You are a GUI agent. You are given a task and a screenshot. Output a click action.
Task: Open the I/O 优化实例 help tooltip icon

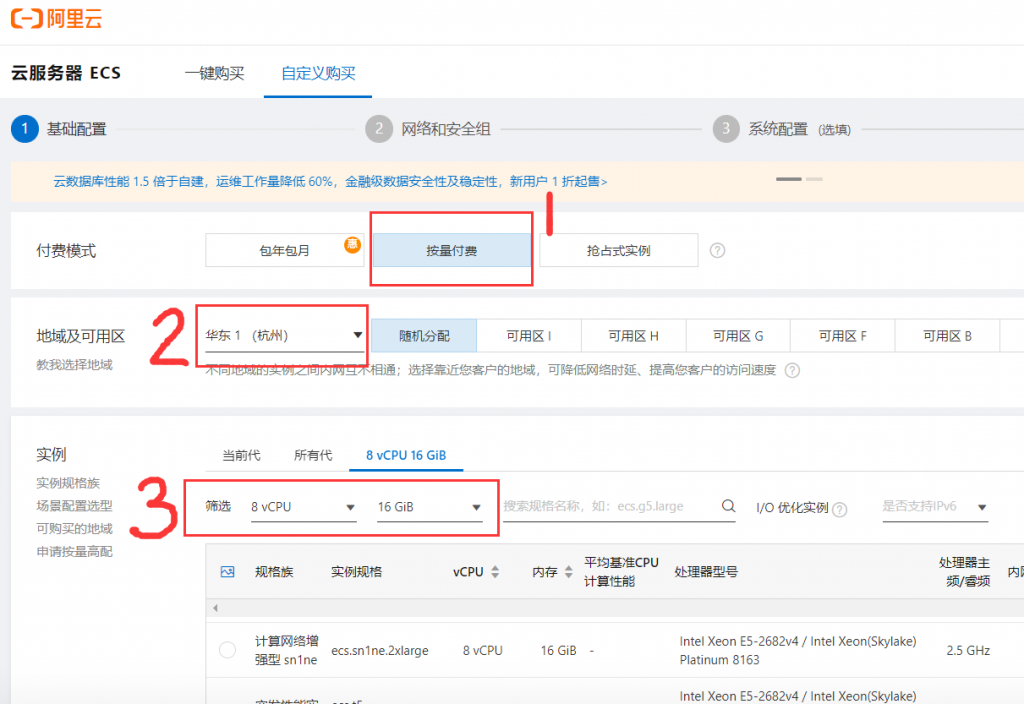pos(840,508)
